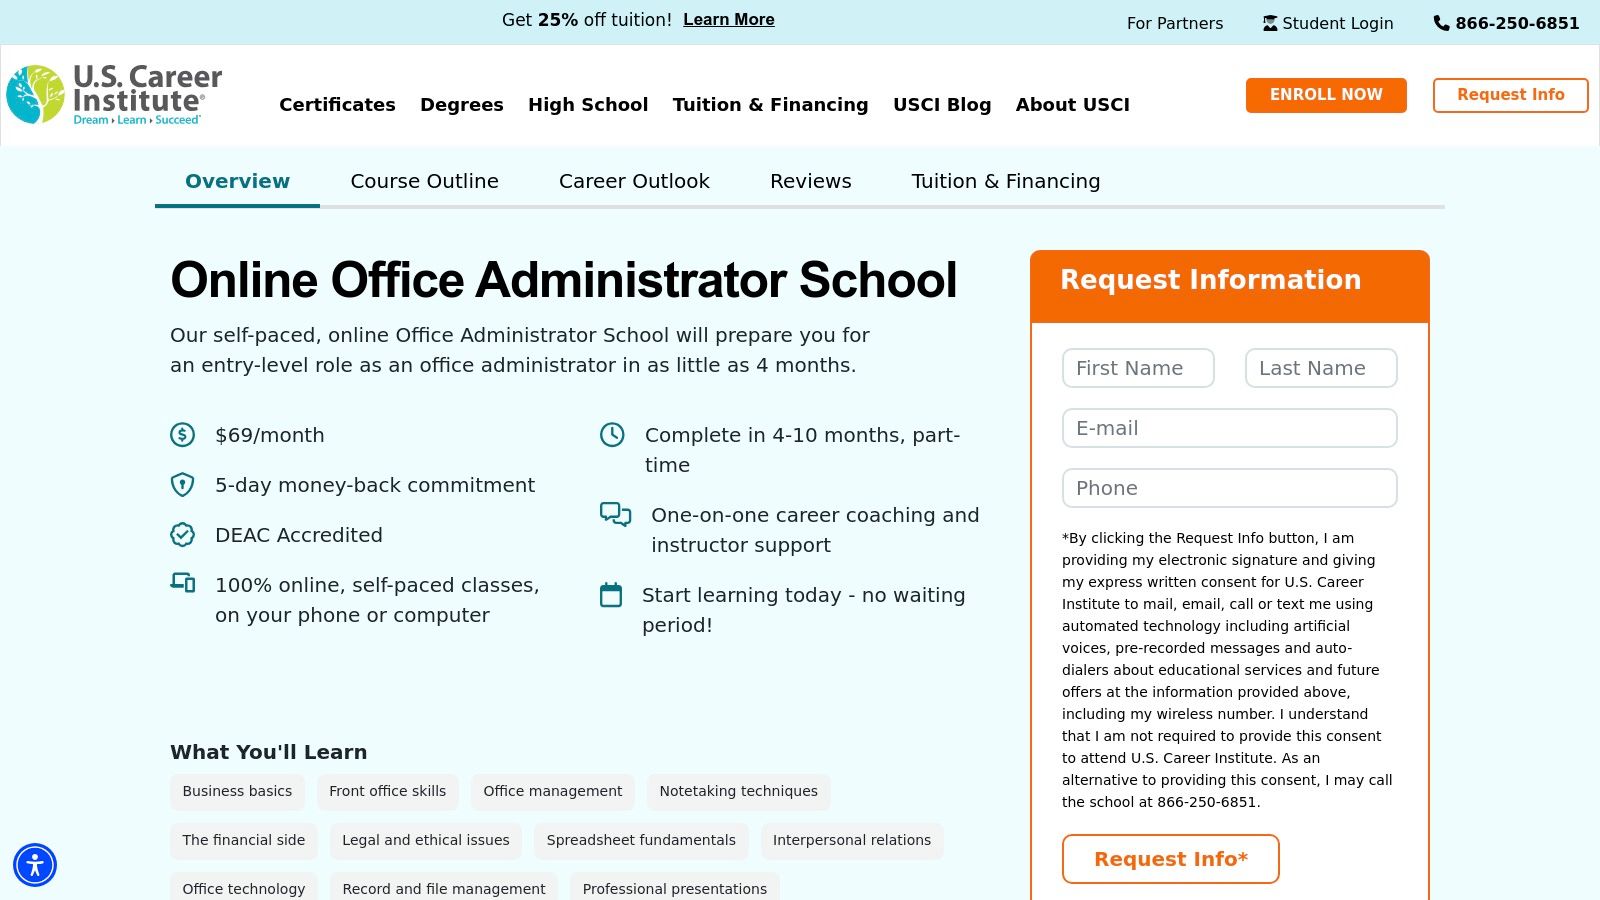Click the clock icon near completion time

(612, 435)
